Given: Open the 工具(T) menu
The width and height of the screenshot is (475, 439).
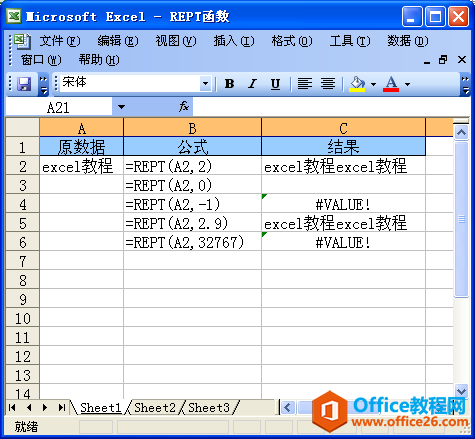Looking at the screenshot, I should click(350, 41).
